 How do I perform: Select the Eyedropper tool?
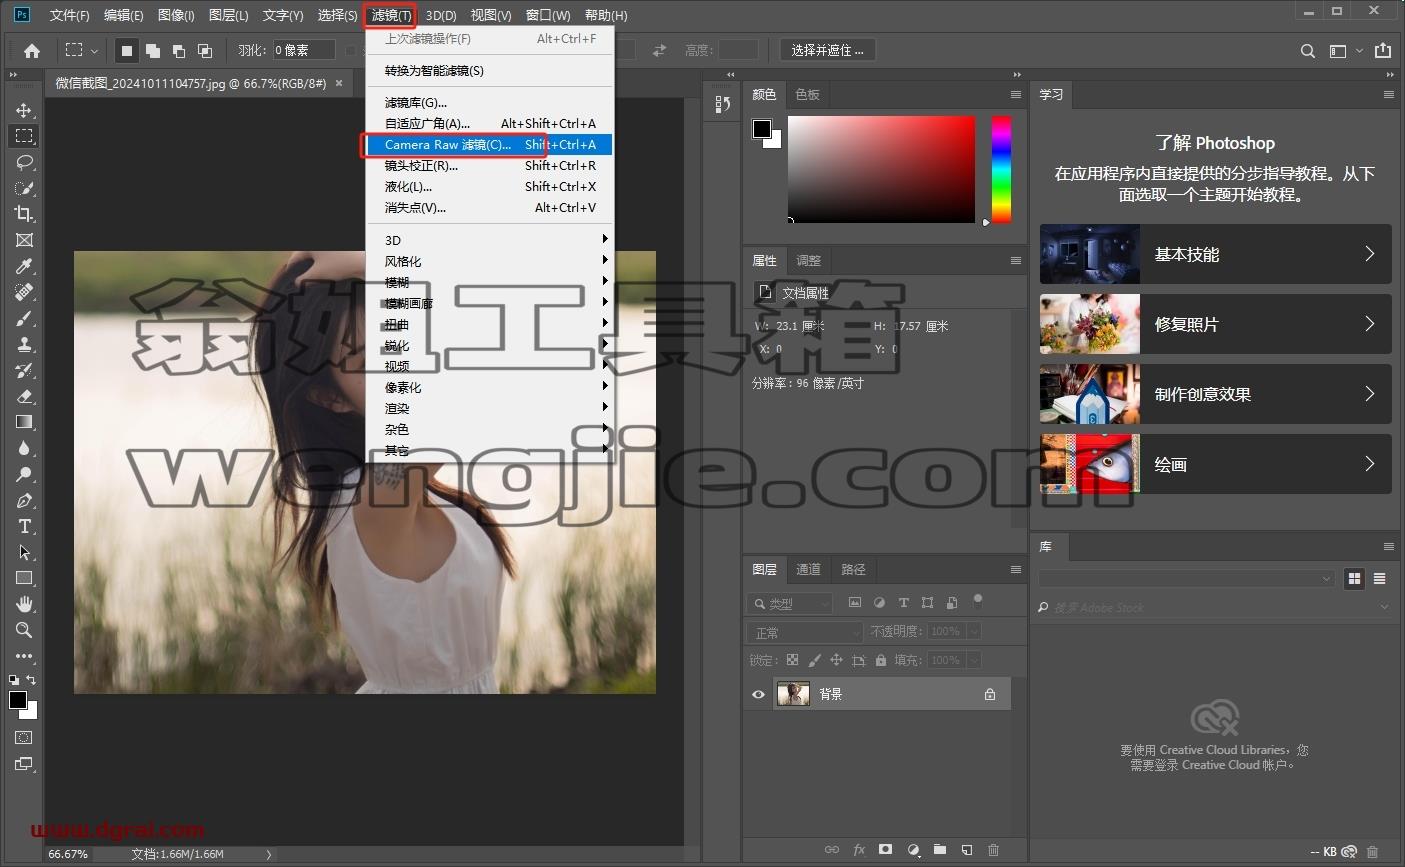pyautogui.click(x=24, y=266)
